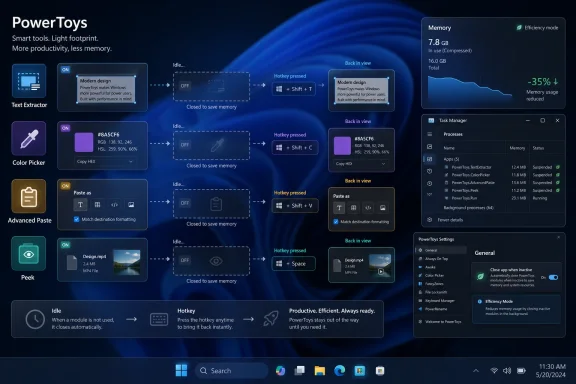Toggle the OFF badge in the idle clipboard box
The height and width of the screenshot is (384, 576).
pyautogui.click(x=185, y=203)
